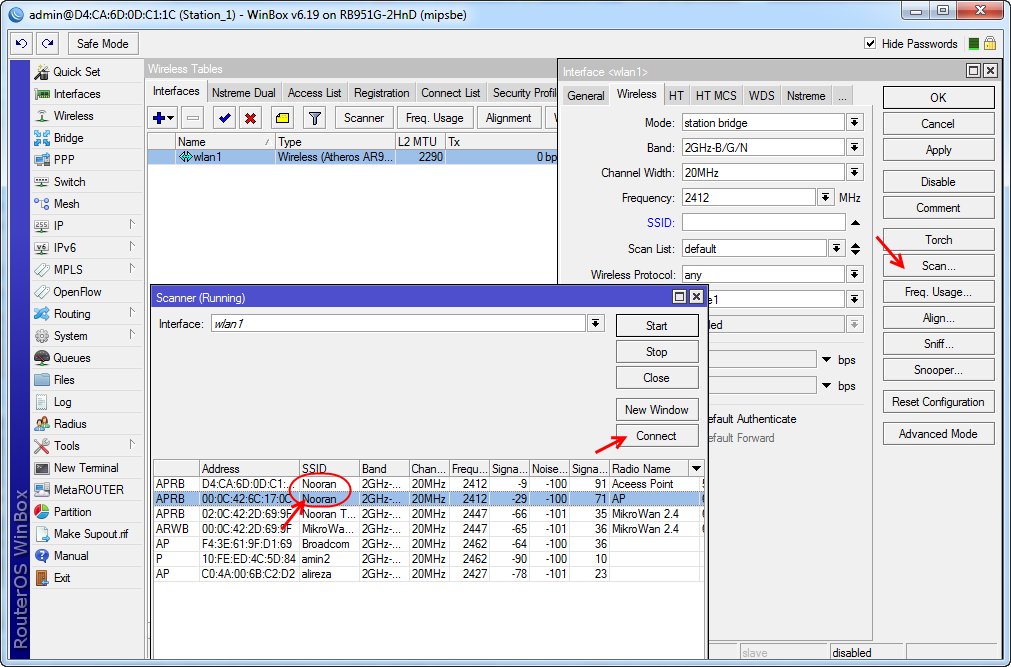Viewport: 1011px width, 667px height.
Task: Toggle Safe Mode
Action: [x=103, y=44]
